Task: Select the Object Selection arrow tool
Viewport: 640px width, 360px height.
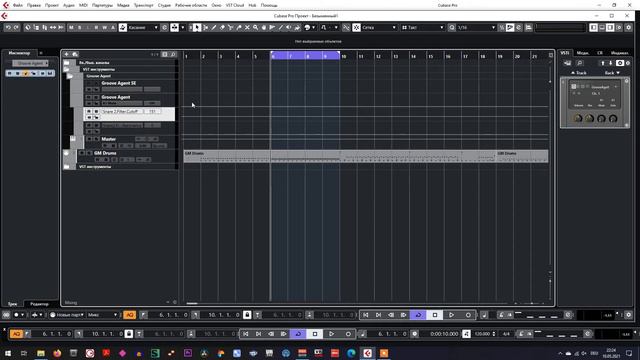Action: [x=197, y=27]
